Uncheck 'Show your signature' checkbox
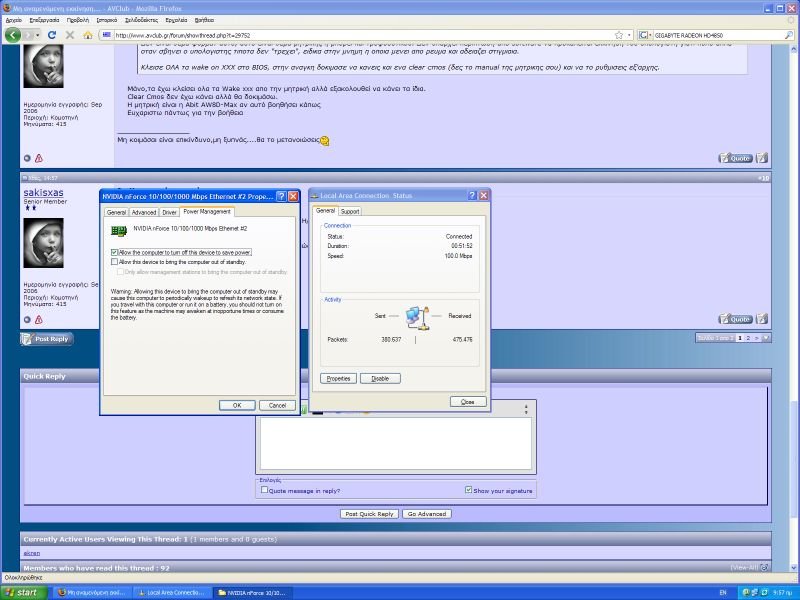The height and width of the screenshot is (600, 800). pos(469,491)
